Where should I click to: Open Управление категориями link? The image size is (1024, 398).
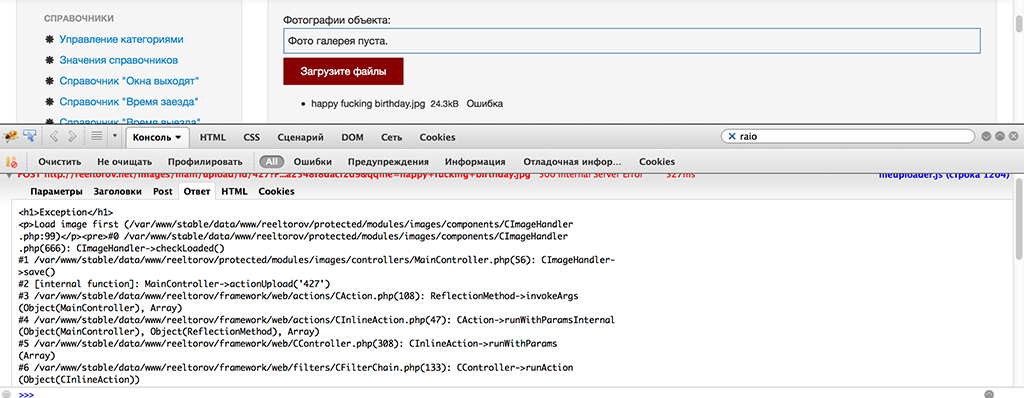pyautogui.click(x=121, y=39)
